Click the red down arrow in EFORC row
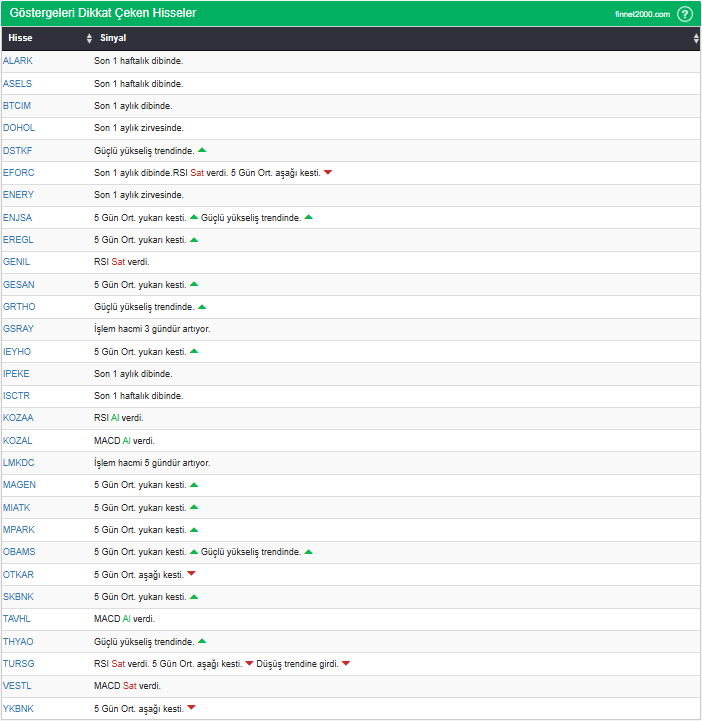The height and width of the screenshot is (721, 702). pos(328,172)
